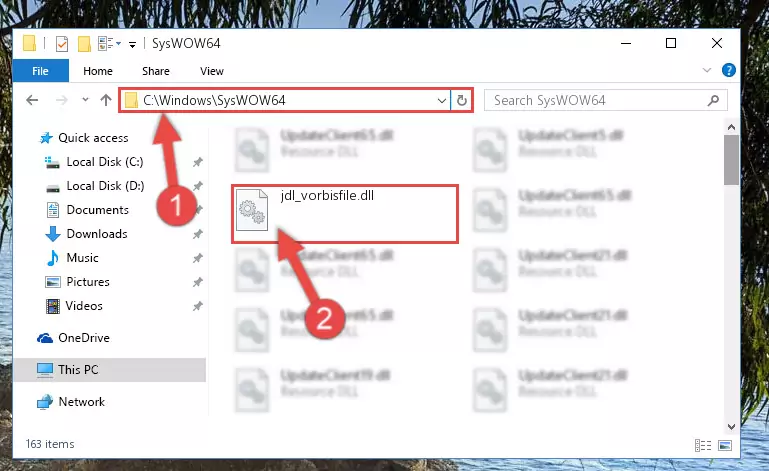Open Pictures in the sidebar

click(x=88, y=282)
